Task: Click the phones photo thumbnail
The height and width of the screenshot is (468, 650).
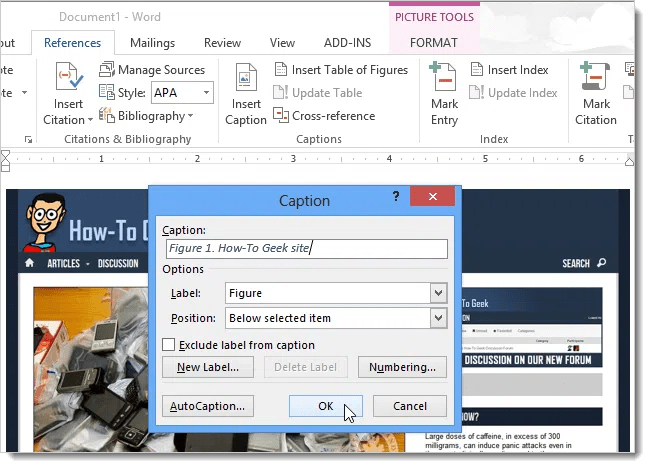Action: (91, 369)
